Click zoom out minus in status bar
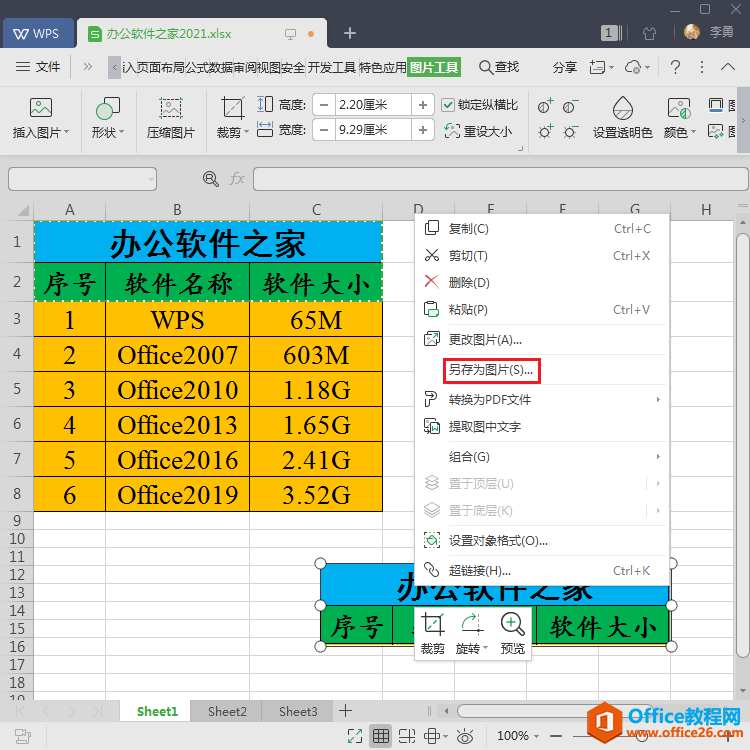 tap(555, 736)
